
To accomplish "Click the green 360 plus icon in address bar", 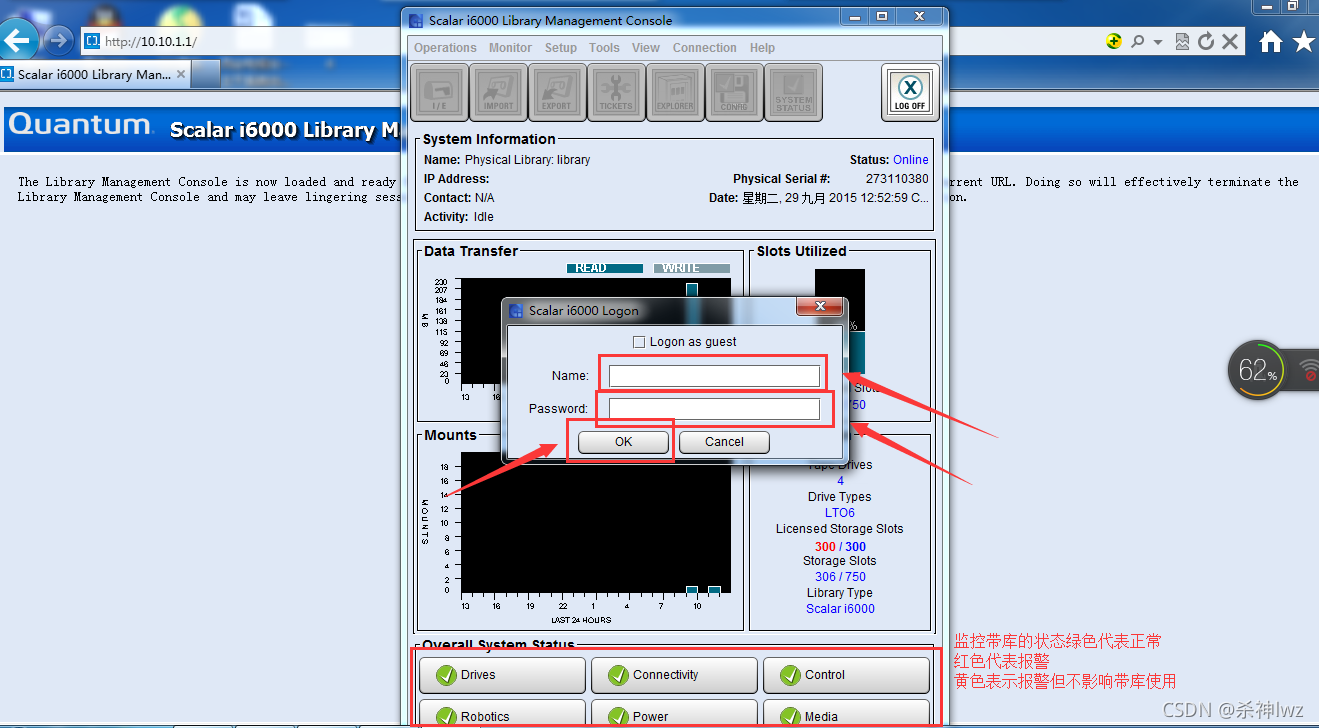I will (1113, 41).
